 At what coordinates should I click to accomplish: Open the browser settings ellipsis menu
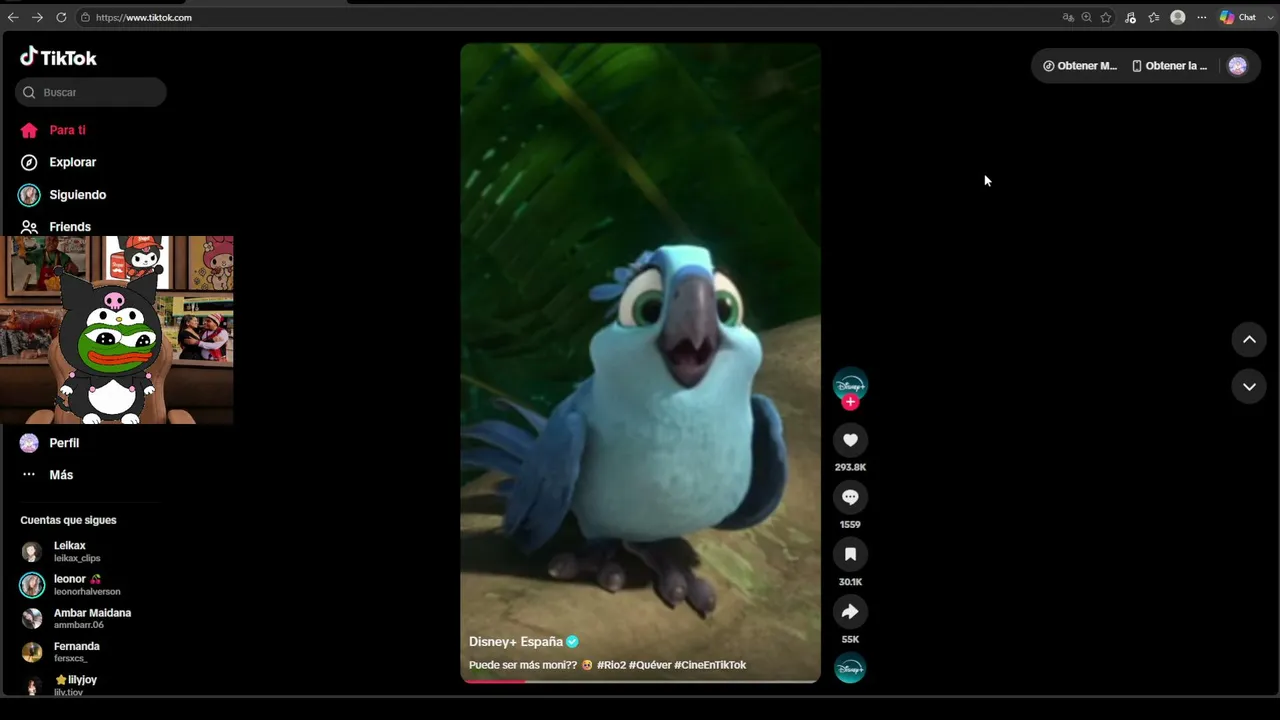point(1202,17)
